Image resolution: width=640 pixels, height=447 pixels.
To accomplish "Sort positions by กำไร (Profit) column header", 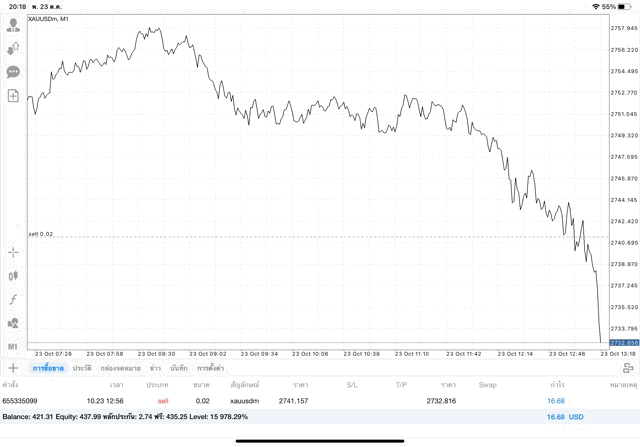I will coord(555,384).
